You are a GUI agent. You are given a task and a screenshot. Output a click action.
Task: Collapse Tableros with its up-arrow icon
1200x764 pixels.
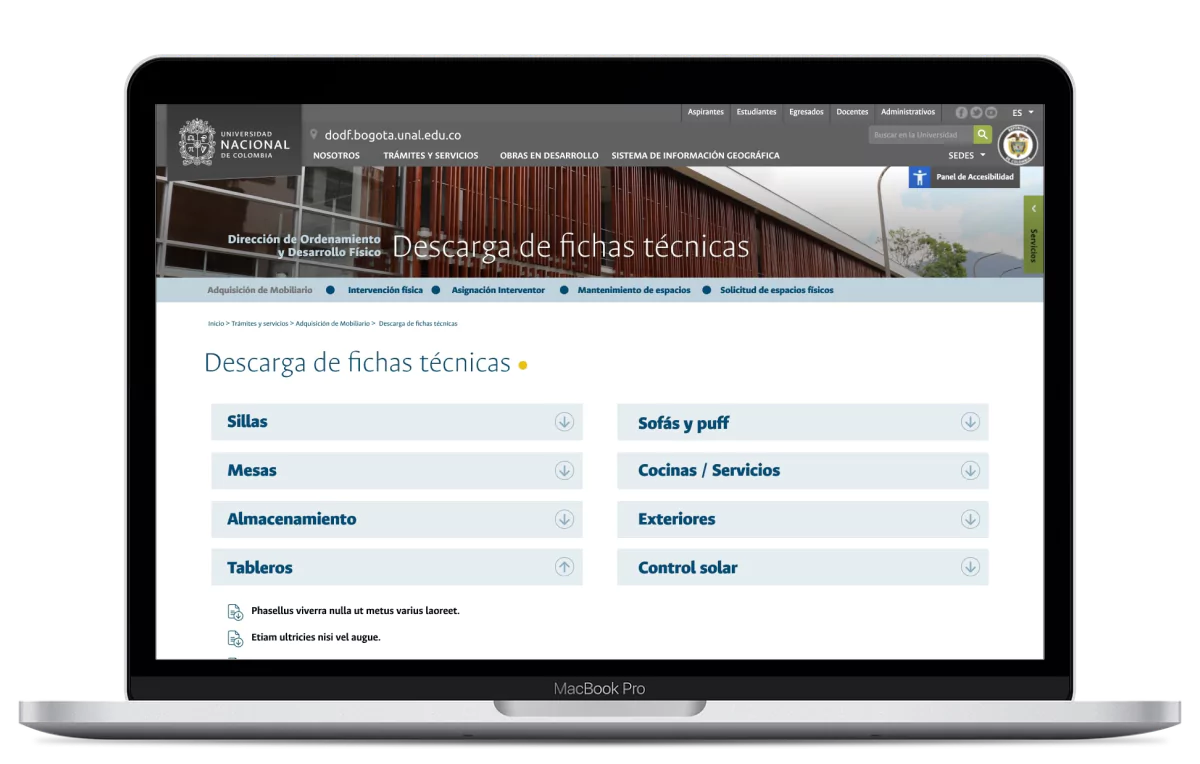click(x=564, y=567)
